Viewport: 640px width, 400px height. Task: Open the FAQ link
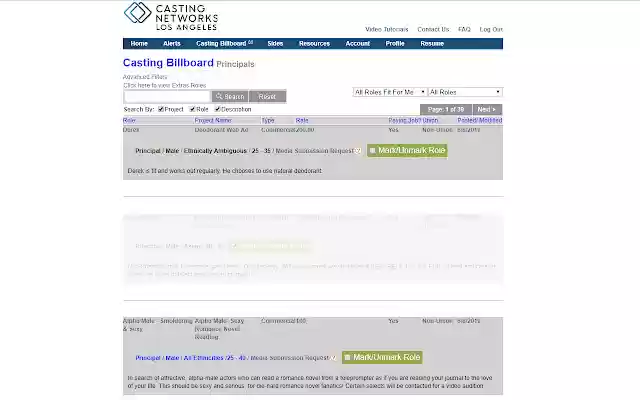click(464, 29)
